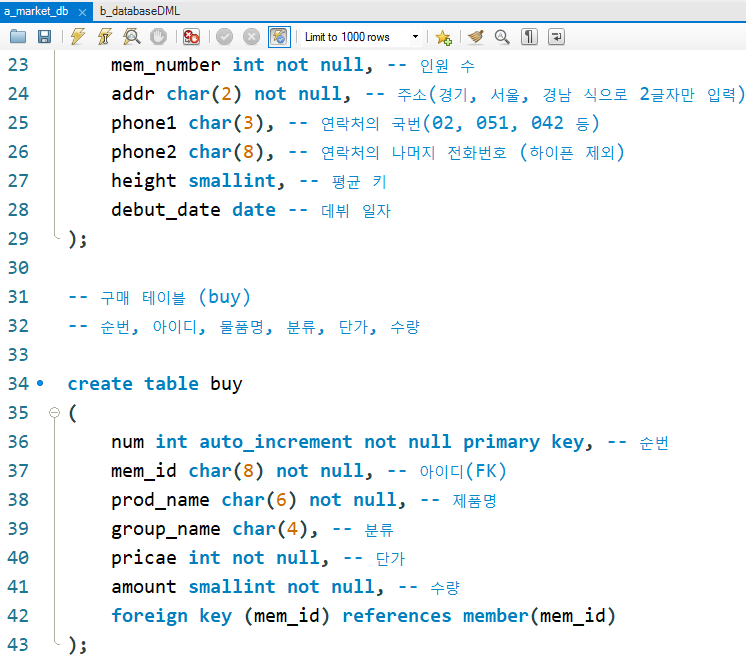Click the 'height smallint' line
The height and width of the screenshot is (666, 746).
(198, 181)
